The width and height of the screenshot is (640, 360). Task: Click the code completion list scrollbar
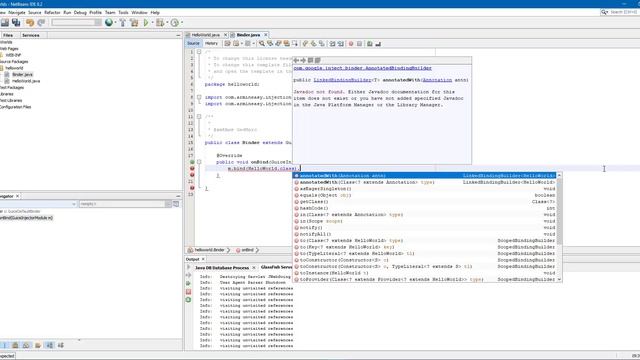click(x=559, y=211)
